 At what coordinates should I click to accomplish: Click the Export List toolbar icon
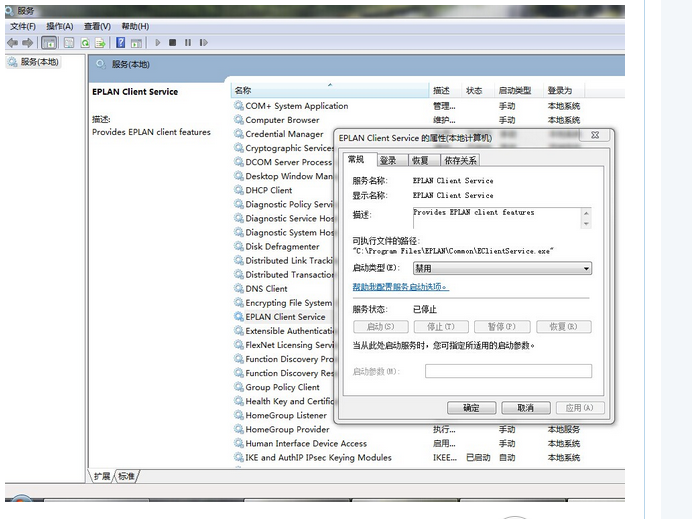click(100, 43)
